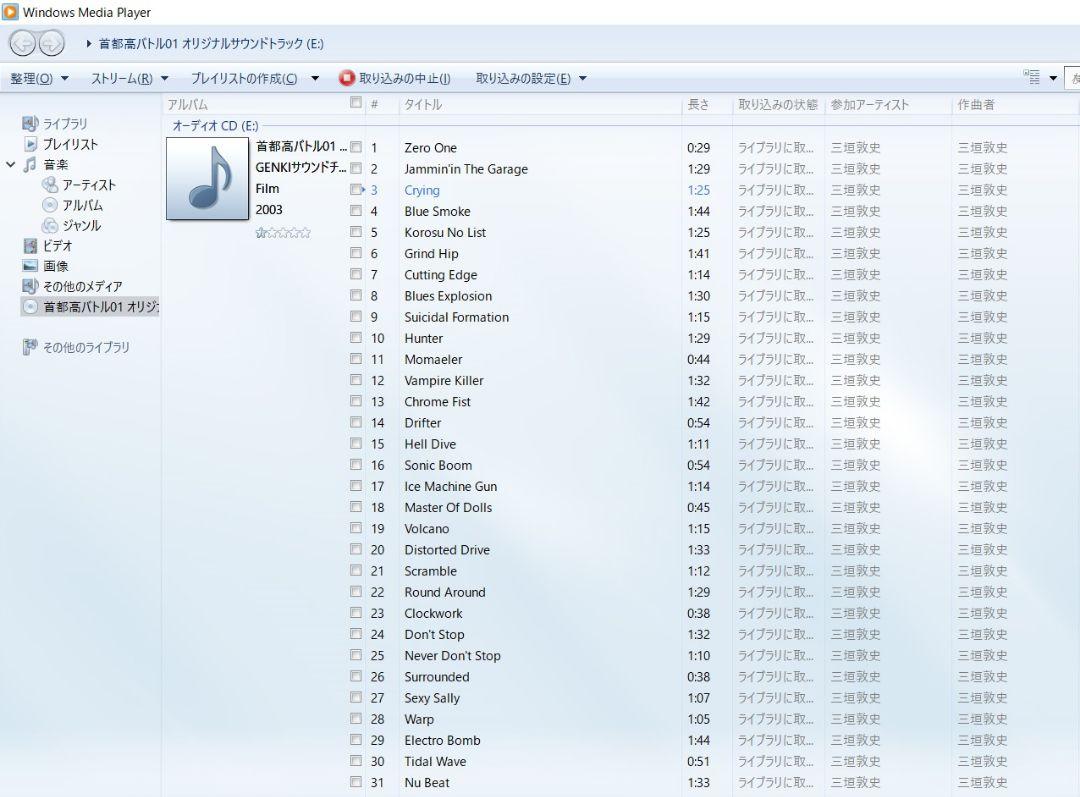Screen dimensions: 1080x797
Task: Select the track Nu Beat
Action: tap(427, 783)
